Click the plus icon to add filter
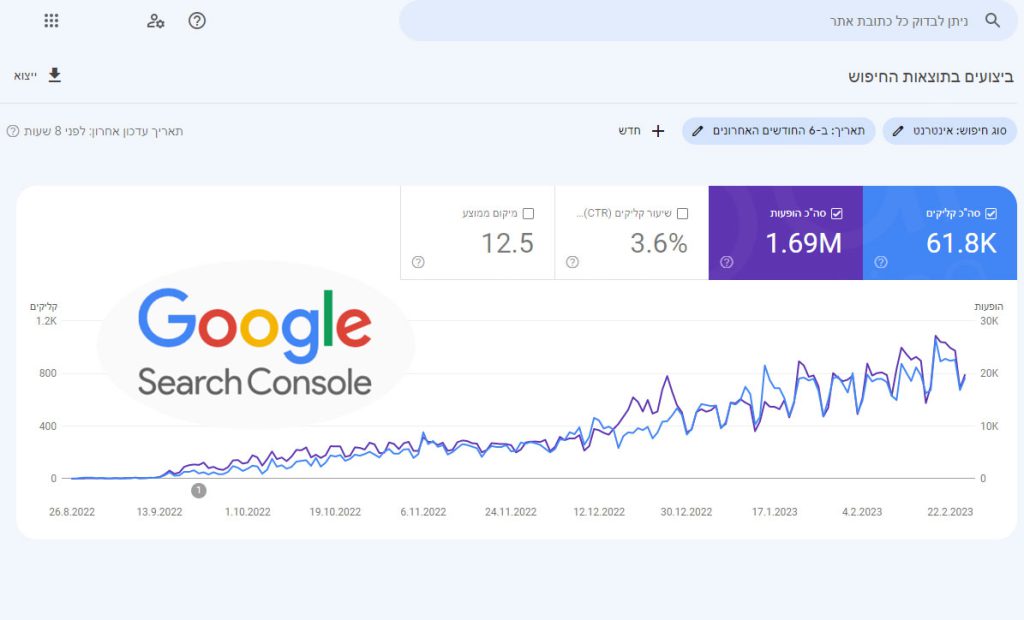 click(658, 131)
